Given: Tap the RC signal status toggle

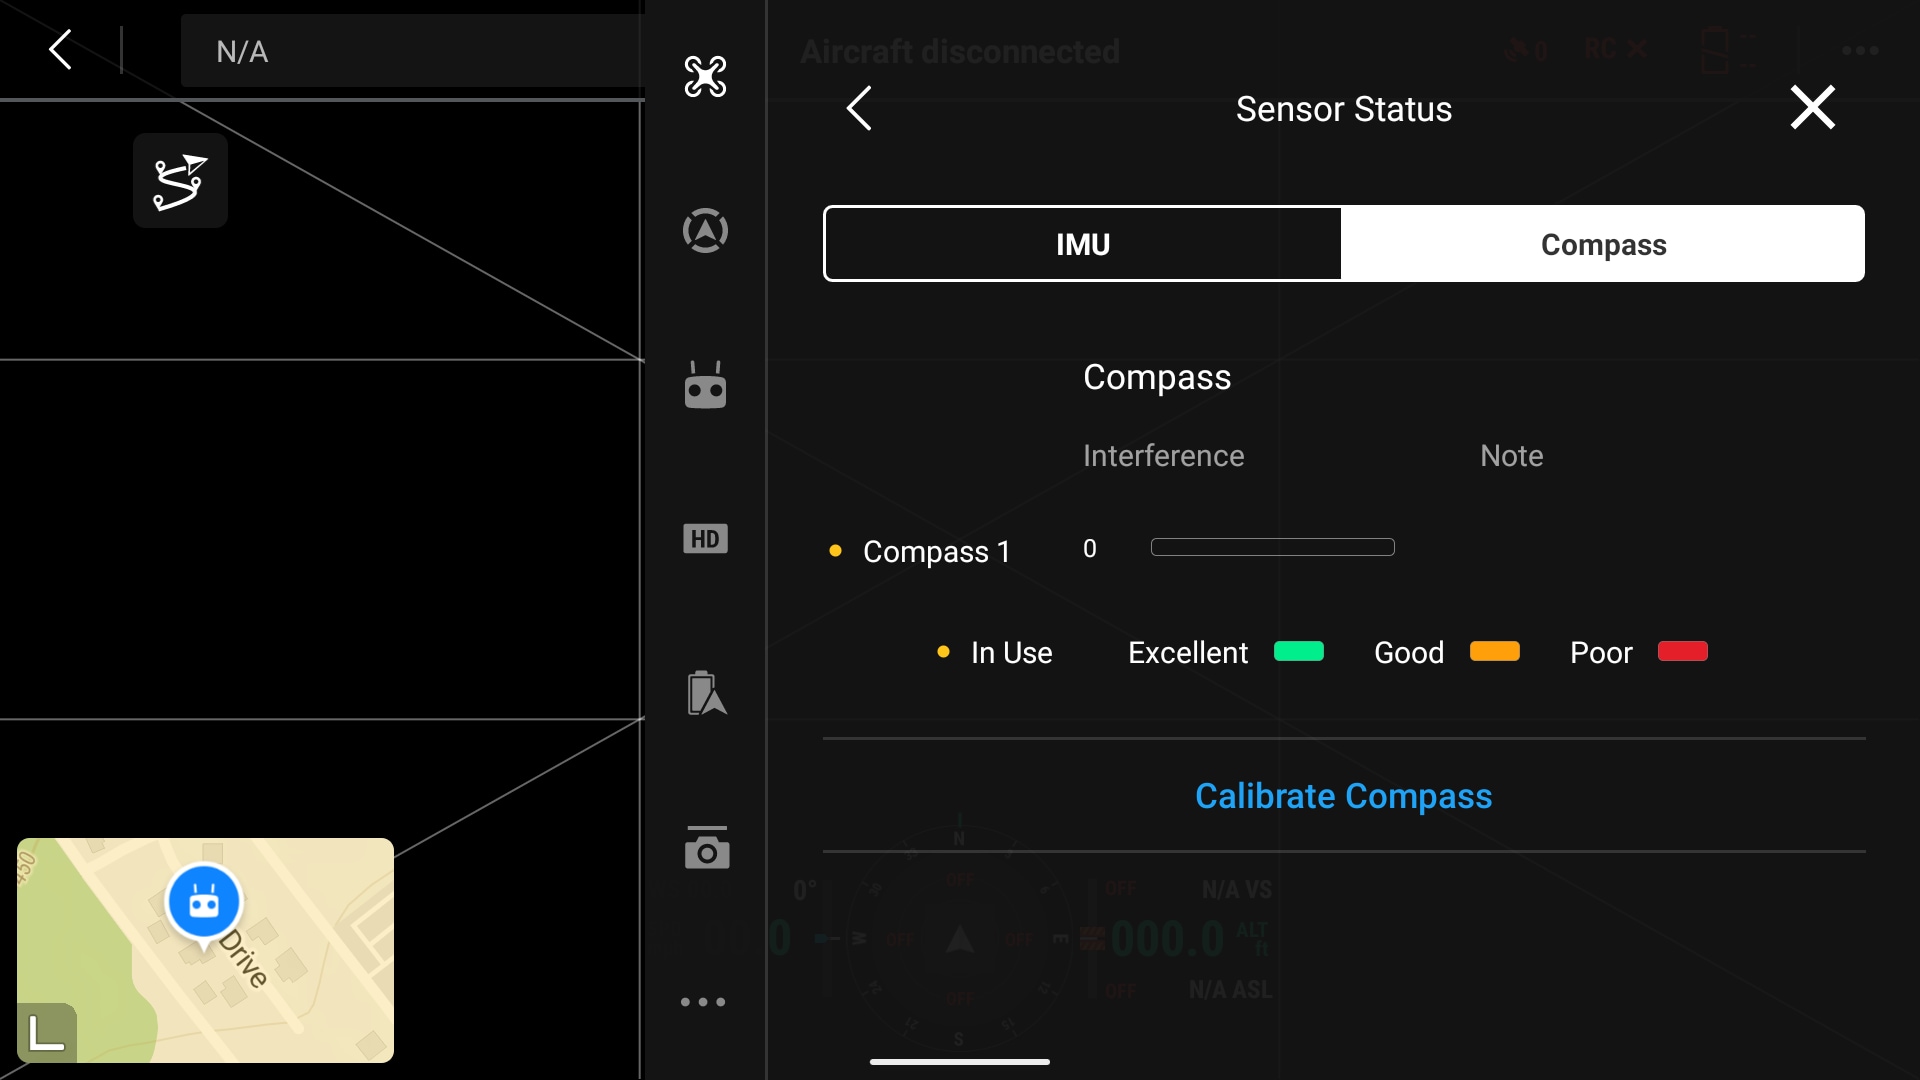Looking at the screenshot, I should 1612,49.
